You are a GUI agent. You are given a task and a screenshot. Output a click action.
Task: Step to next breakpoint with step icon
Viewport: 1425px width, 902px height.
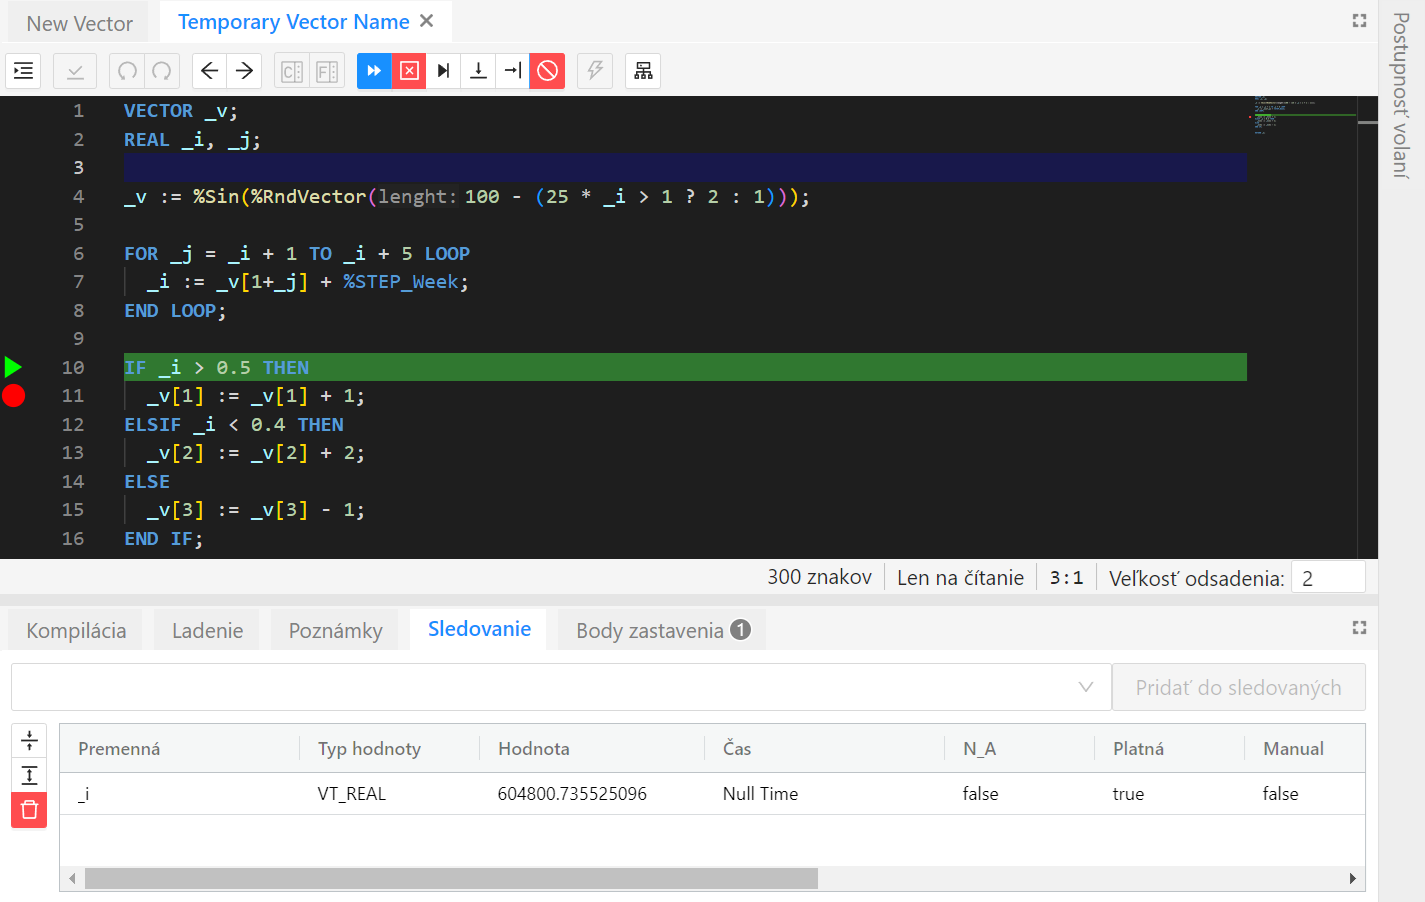tap(443, 70)
